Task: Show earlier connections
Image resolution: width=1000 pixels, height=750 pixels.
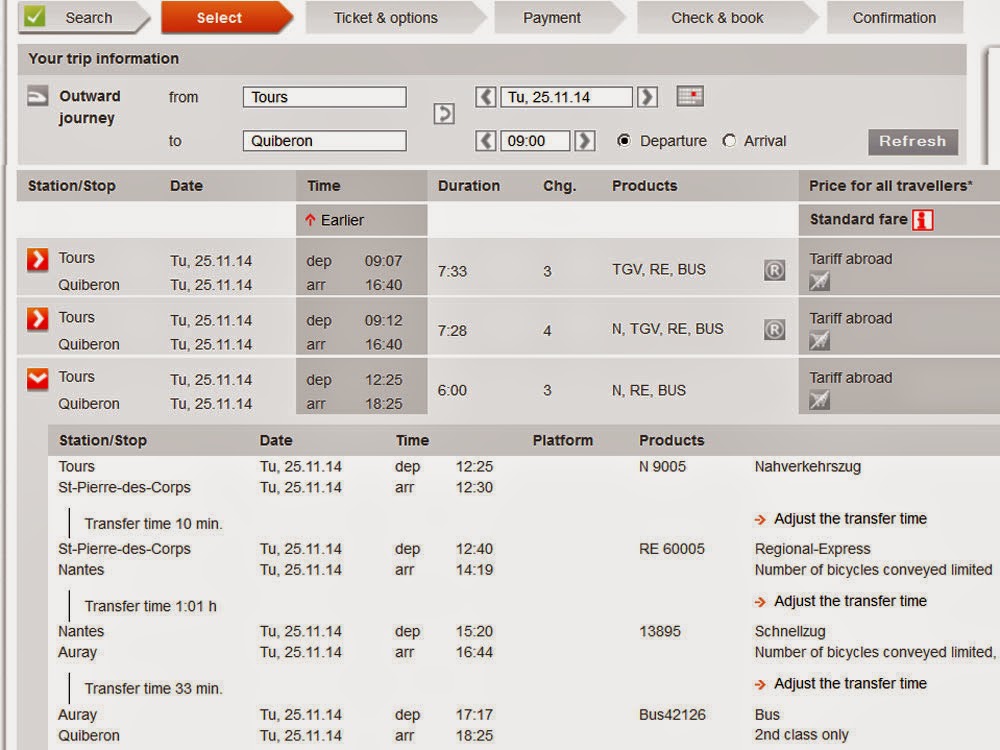Action: click(335, 220)
